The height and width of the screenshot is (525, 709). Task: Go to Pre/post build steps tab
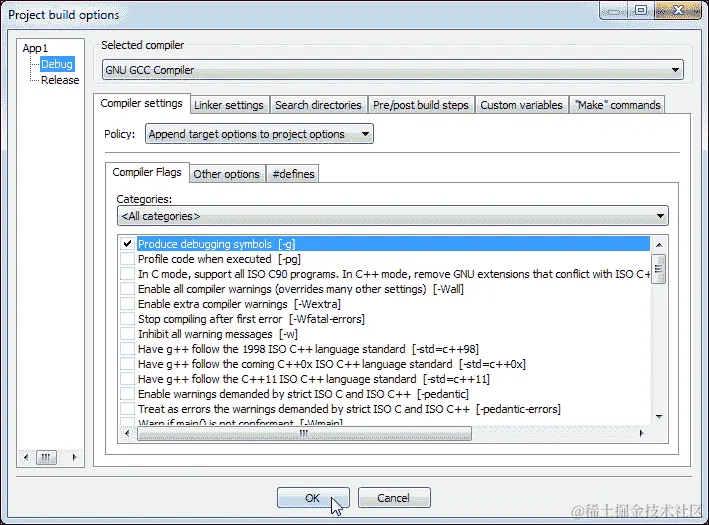(421, 105)
